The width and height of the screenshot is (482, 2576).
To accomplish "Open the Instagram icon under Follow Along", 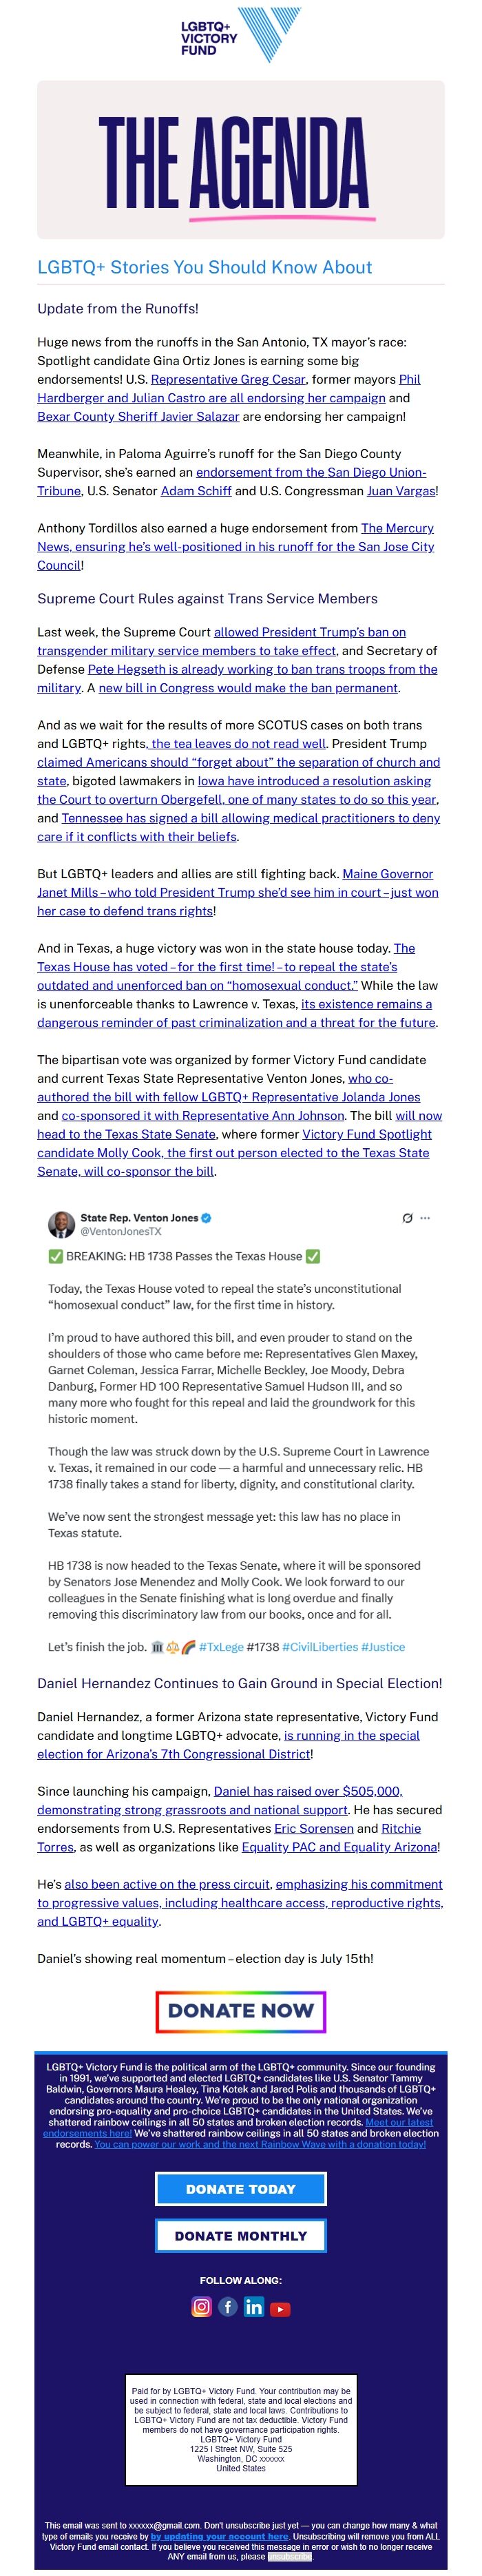I will [x=201, y=2306].
